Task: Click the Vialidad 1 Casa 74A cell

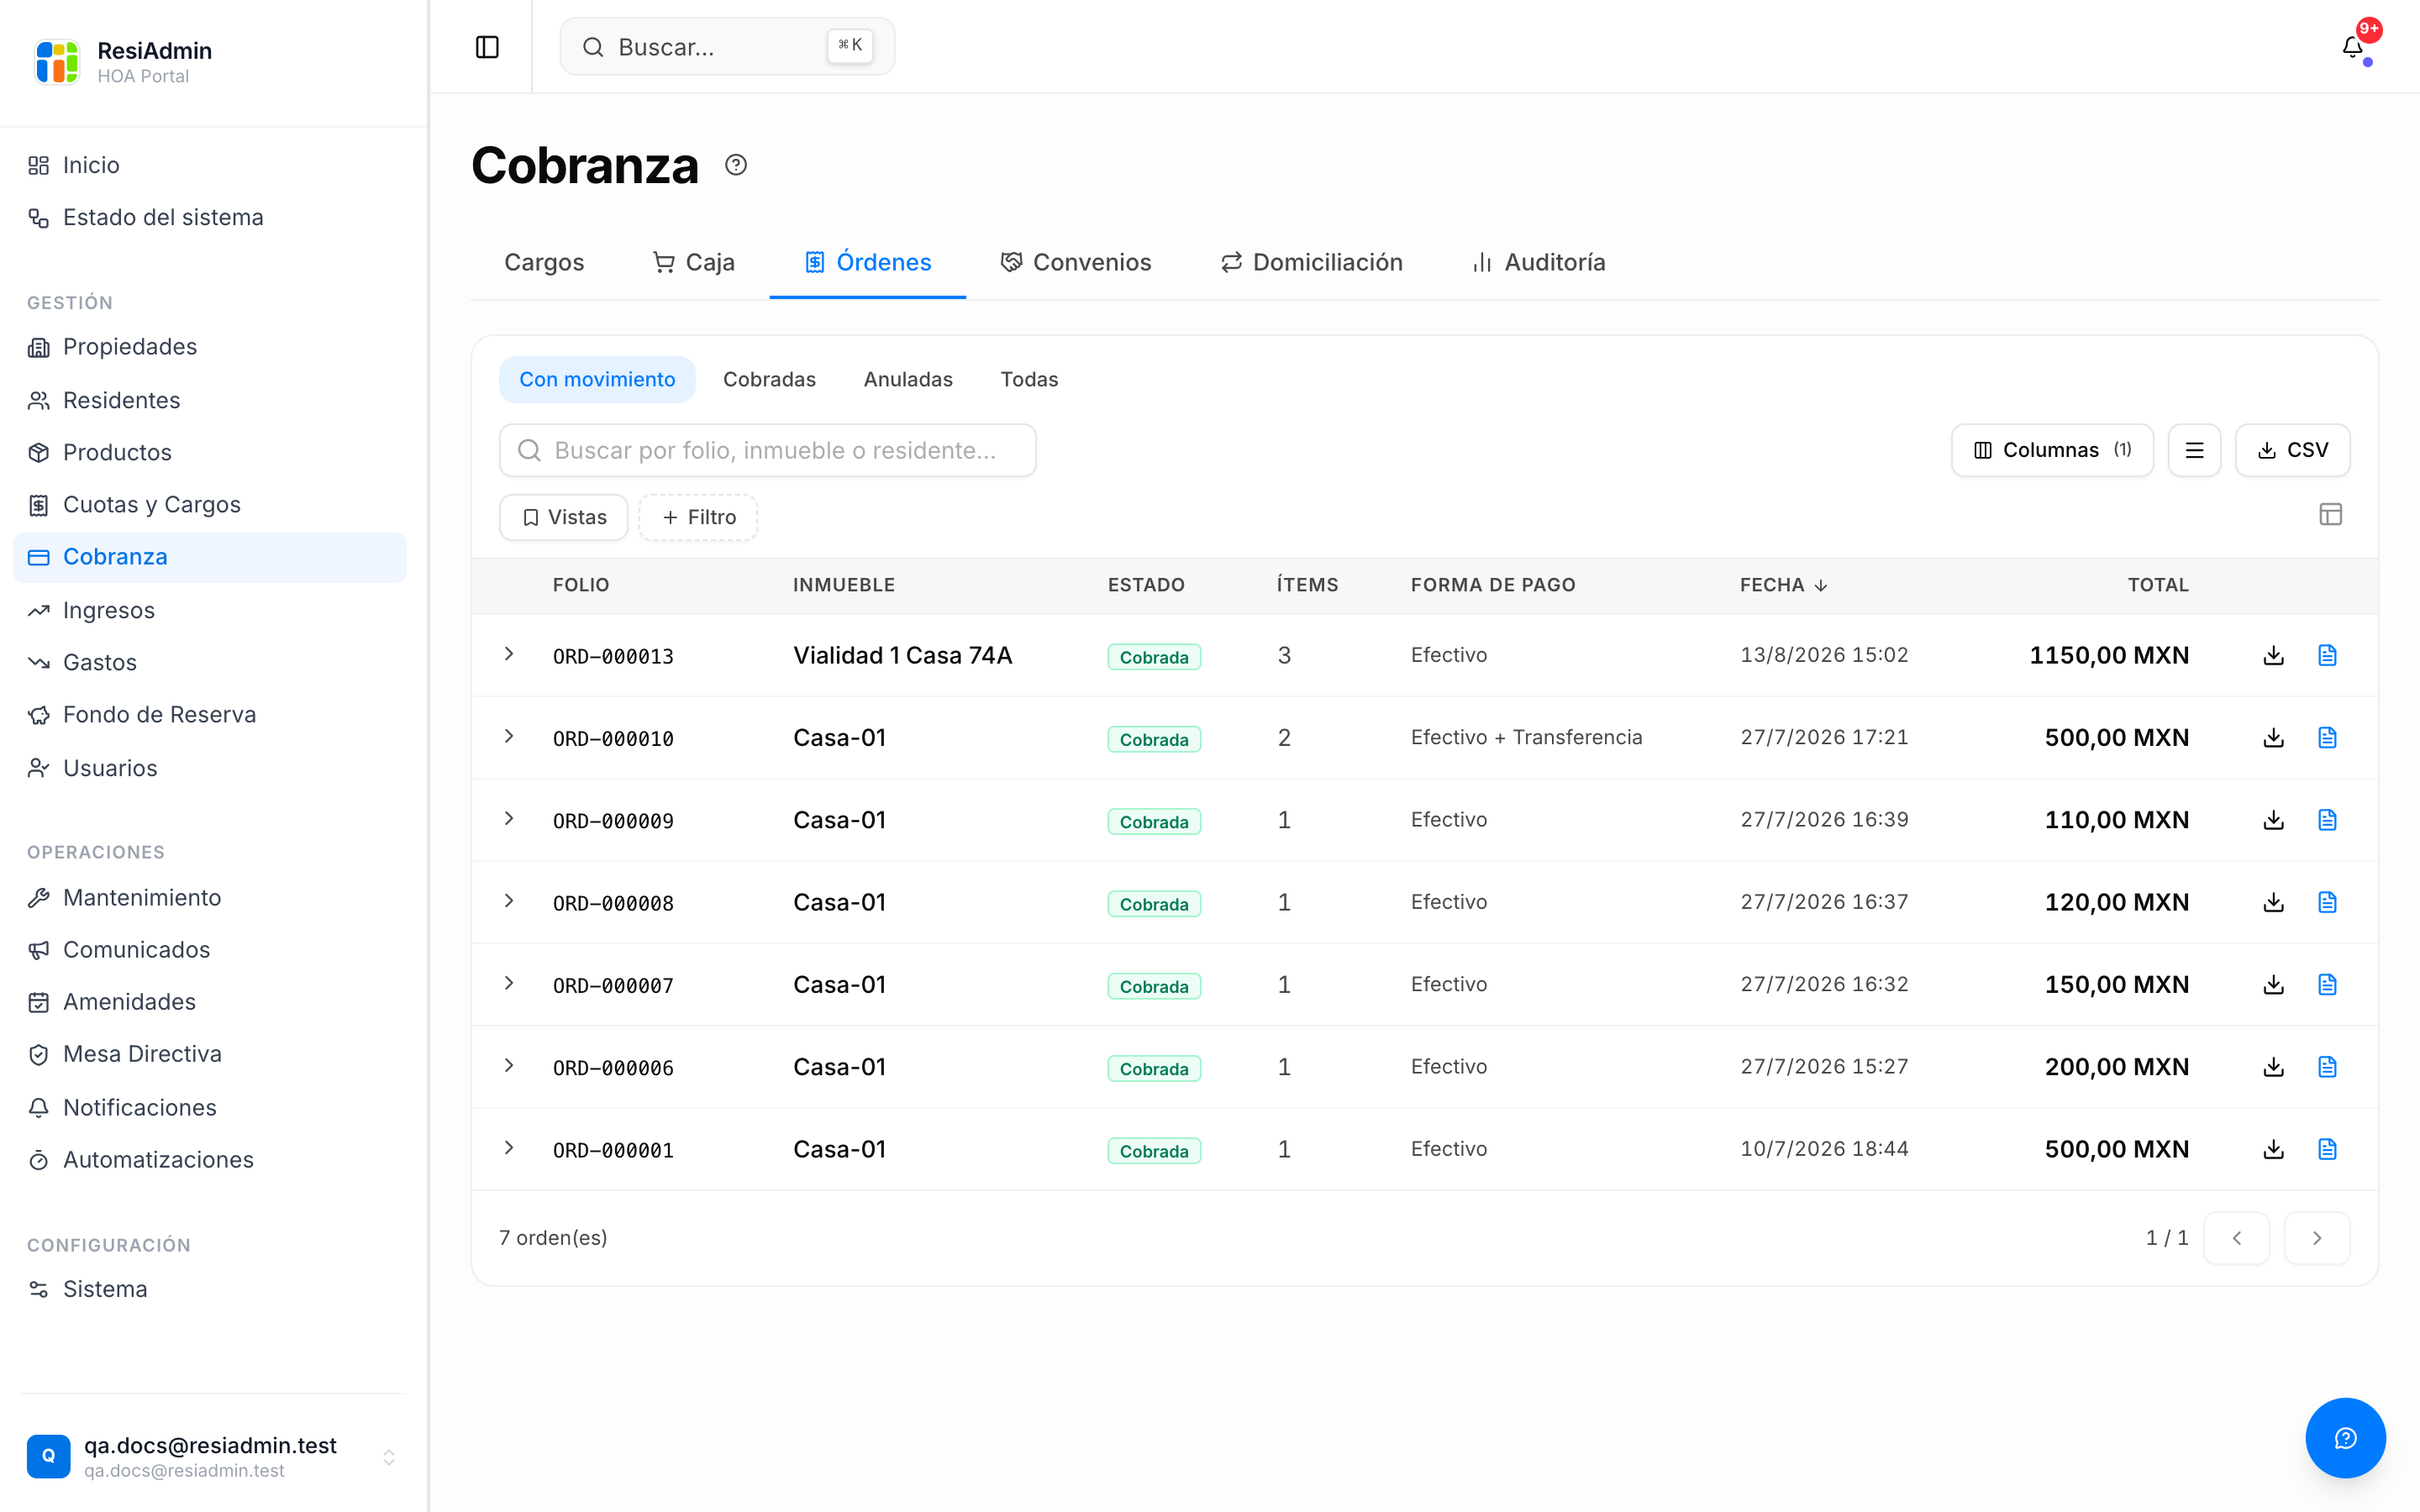Action: (x=902, y=655)
